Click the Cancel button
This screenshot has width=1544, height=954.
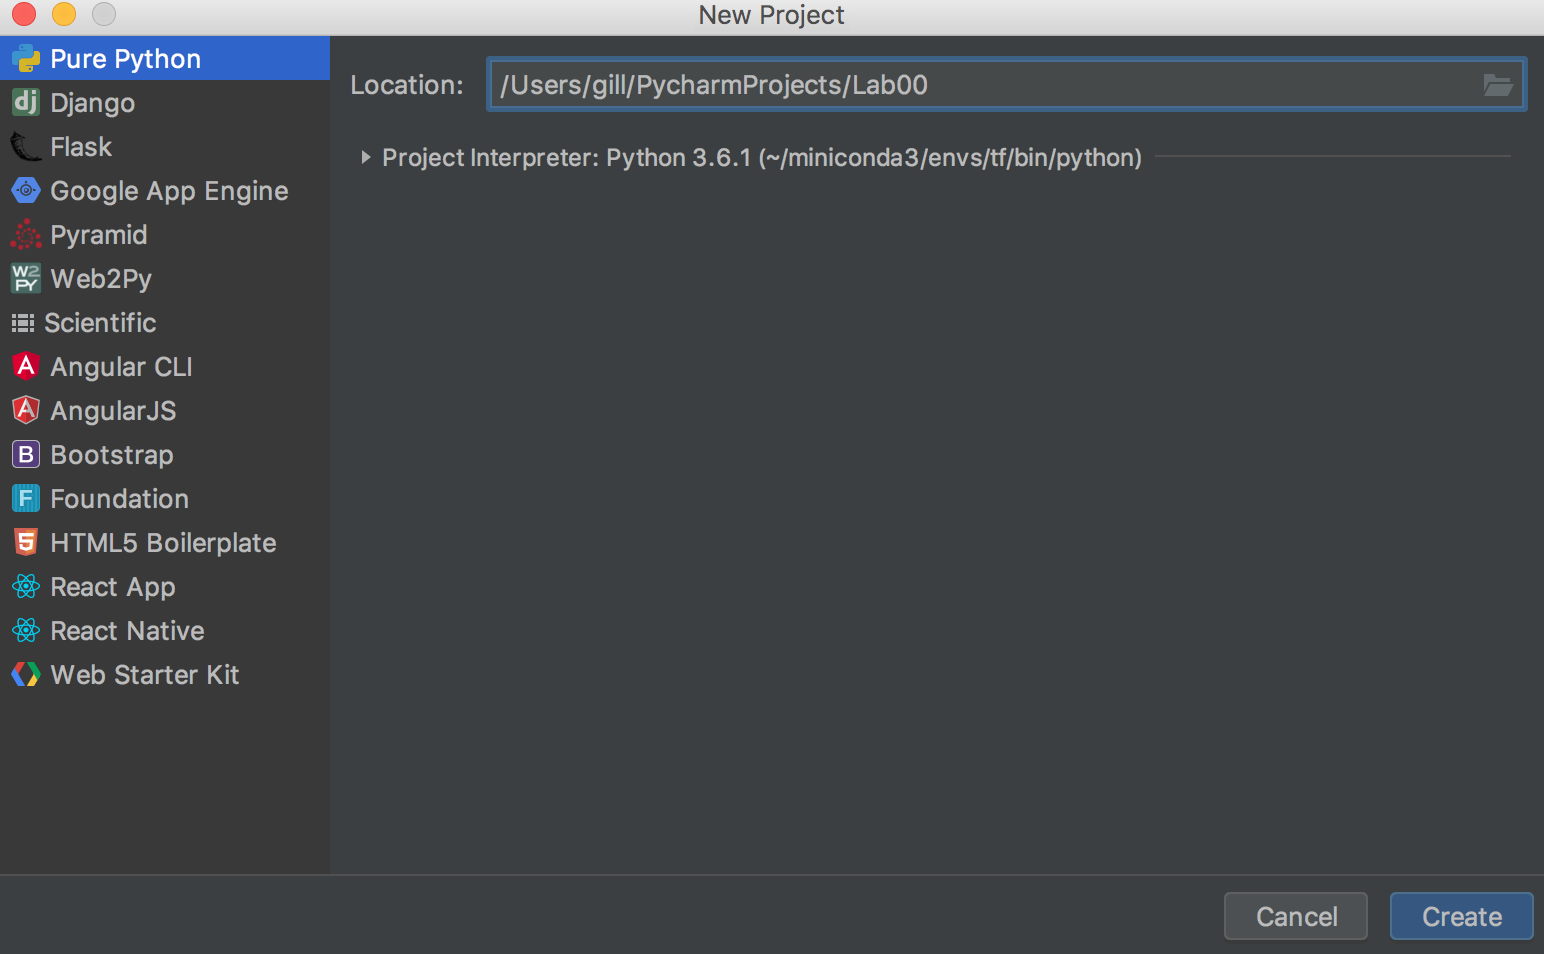tap(1296, 916)
